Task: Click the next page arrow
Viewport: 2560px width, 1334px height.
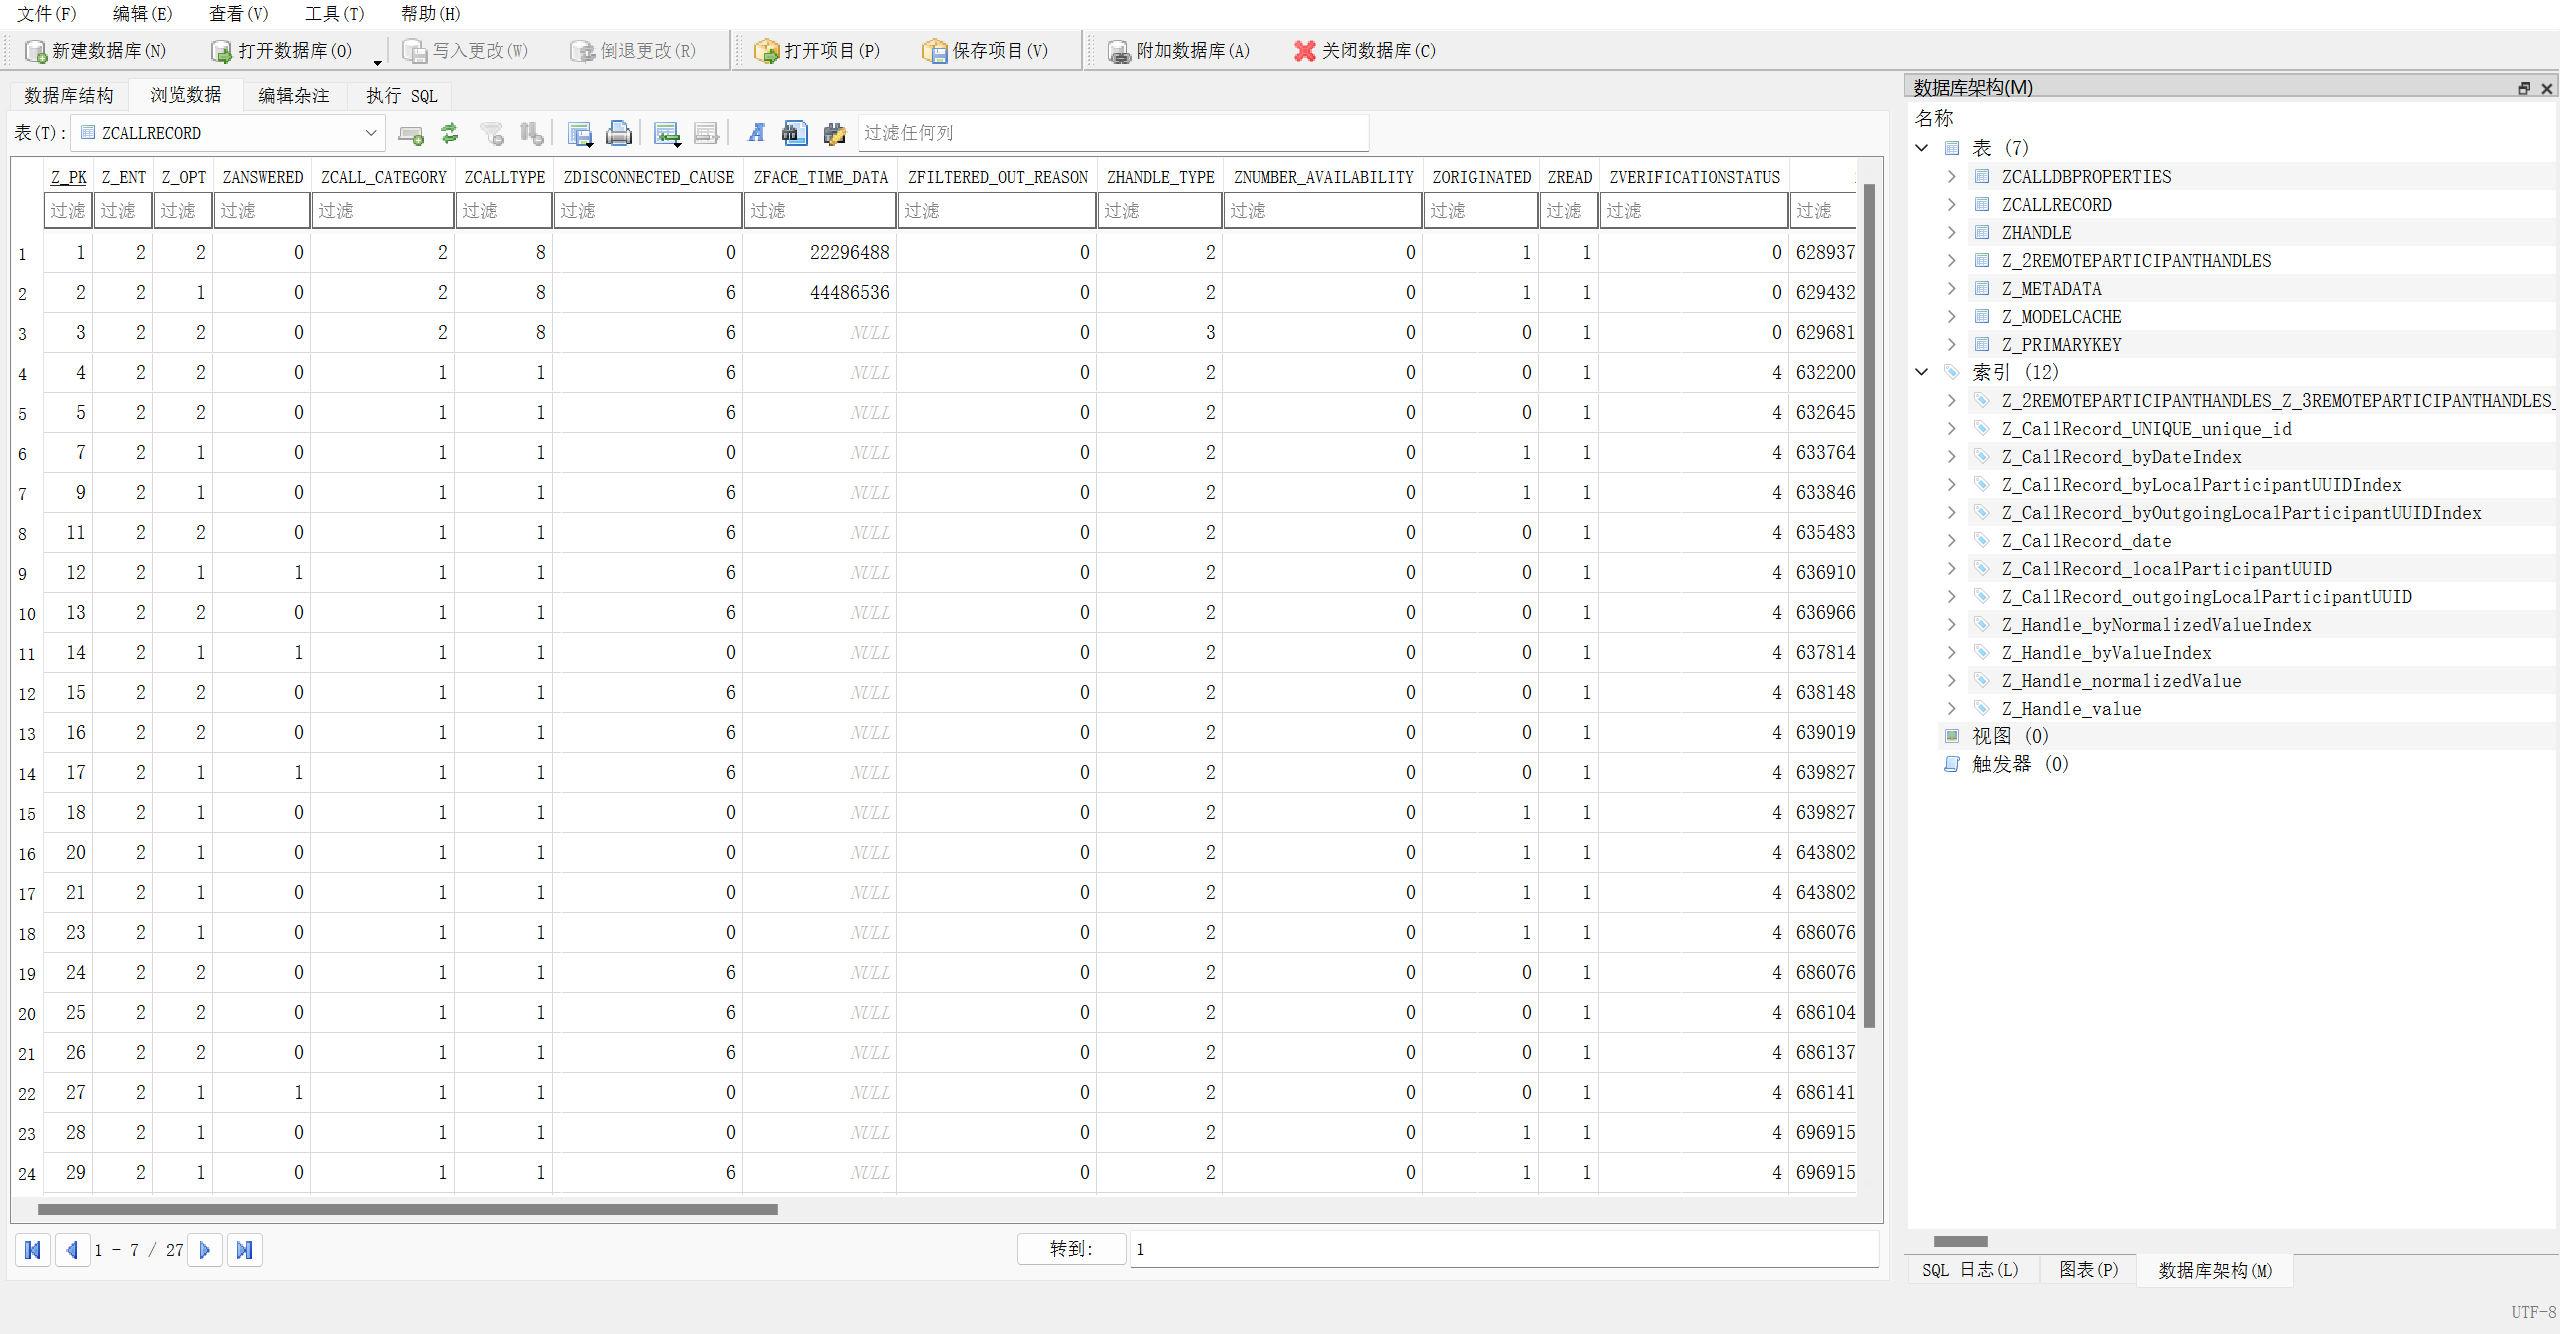Action: click(x=205, y=1250)
